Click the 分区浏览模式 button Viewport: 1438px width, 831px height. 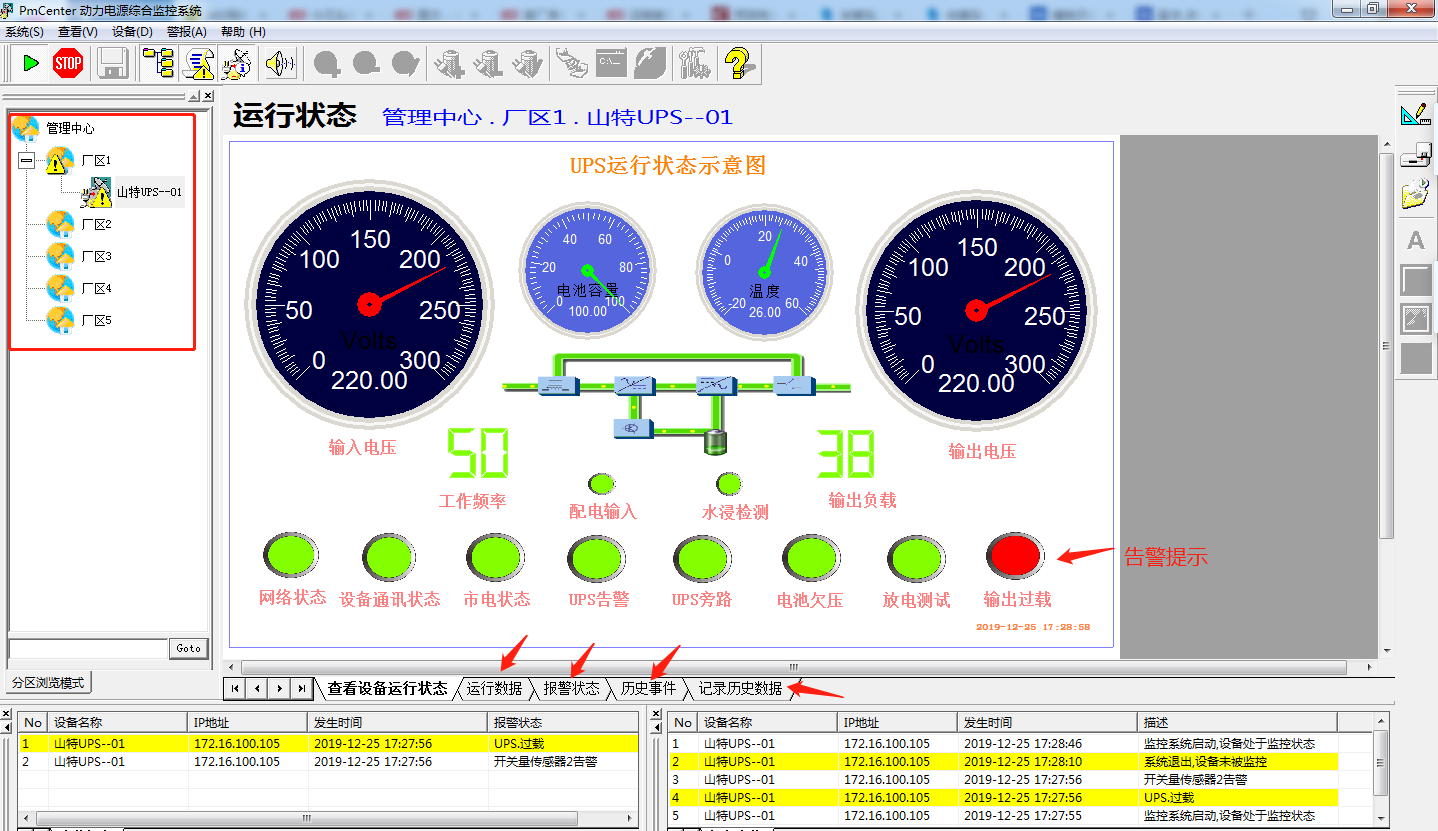coord(48,683)
